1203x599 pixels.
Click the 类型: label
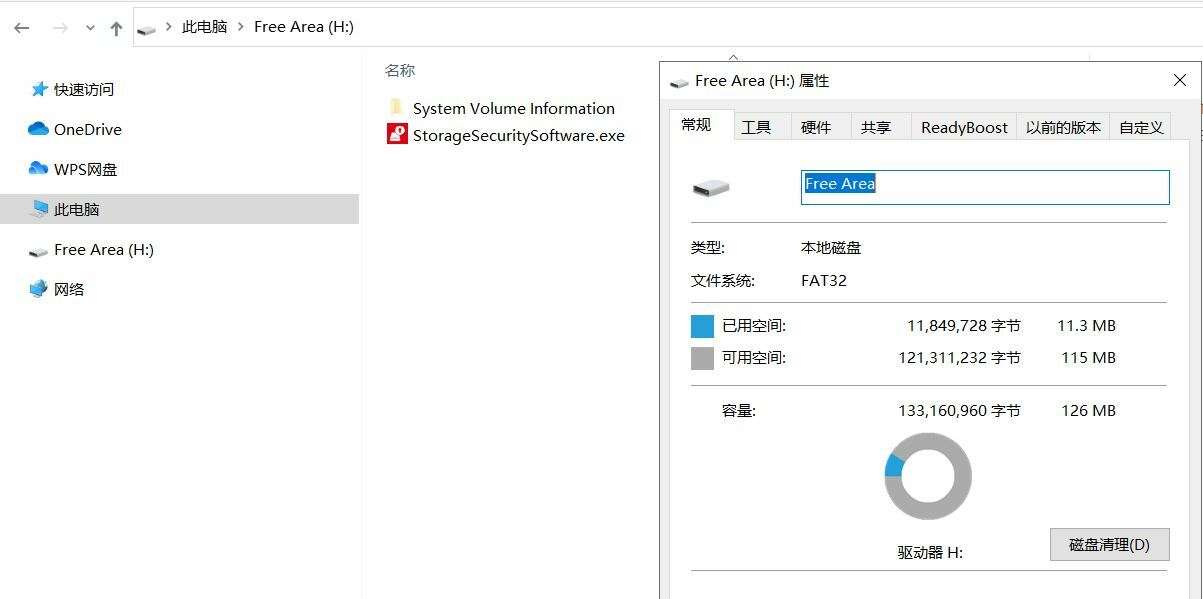(708, 247)
